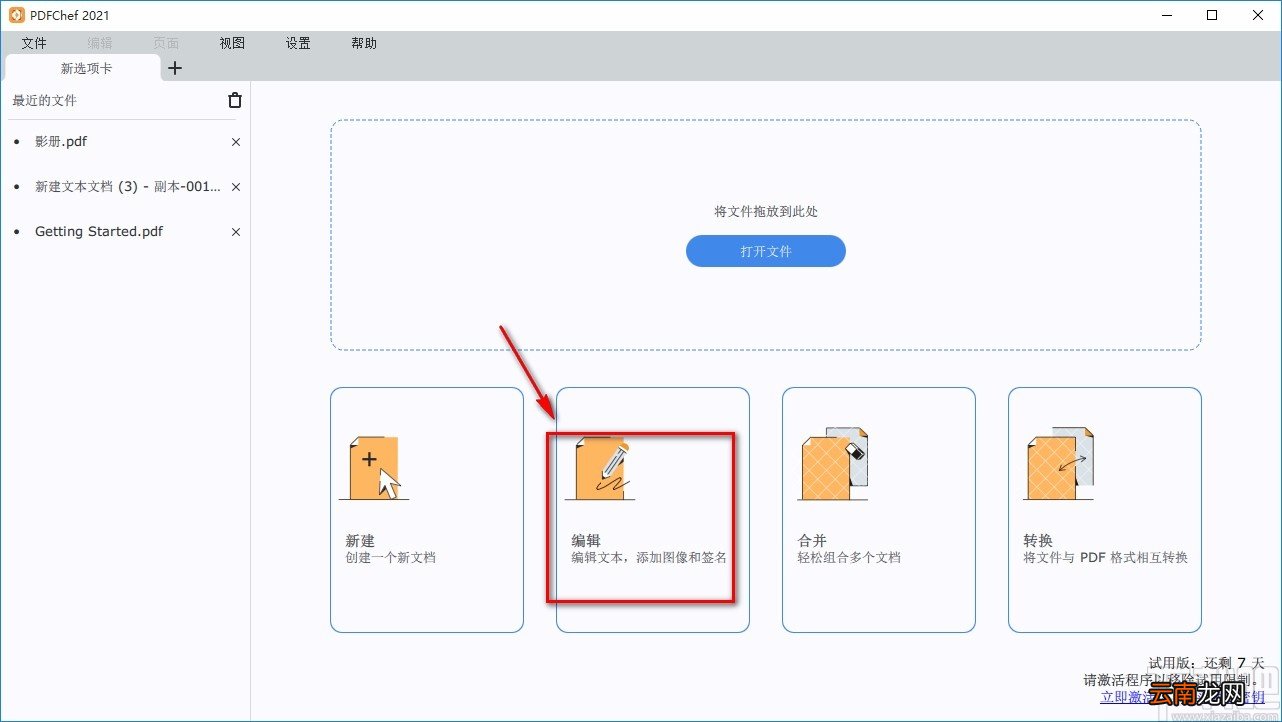Click the 新建 document icon
The image size is (1282, 722).
pos(374,468)
